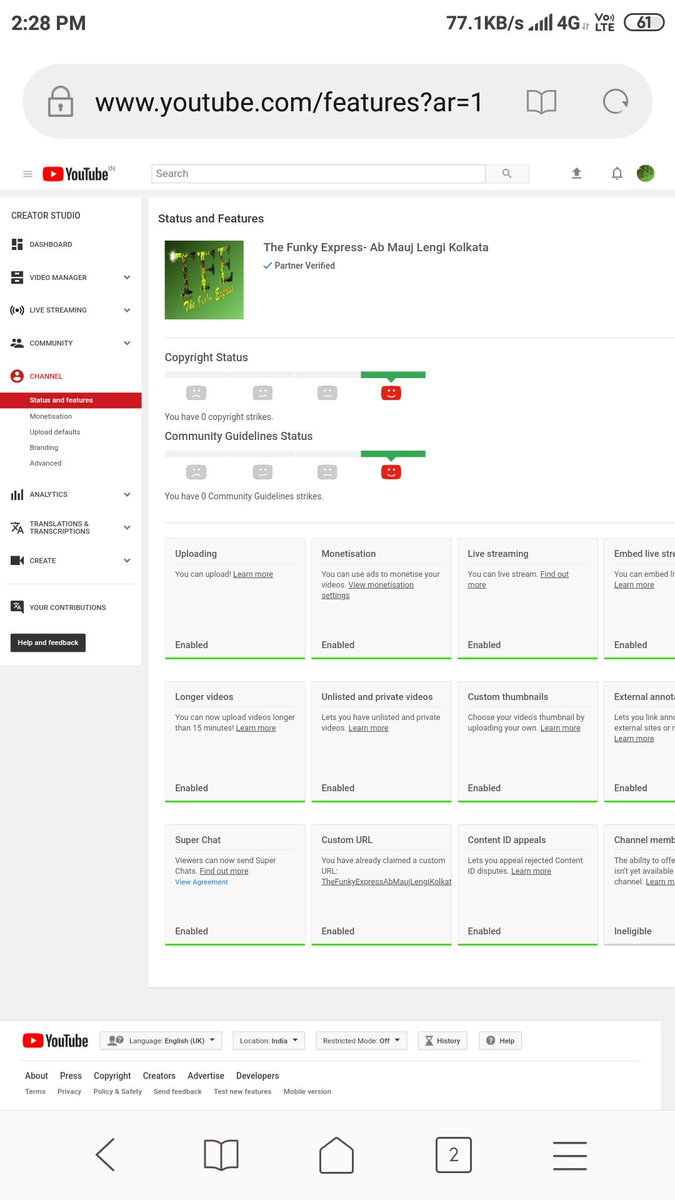Open Learn more in Custom thumbnails card
The height and width of the screenshot is (1200, 675).
click(561, 728)
